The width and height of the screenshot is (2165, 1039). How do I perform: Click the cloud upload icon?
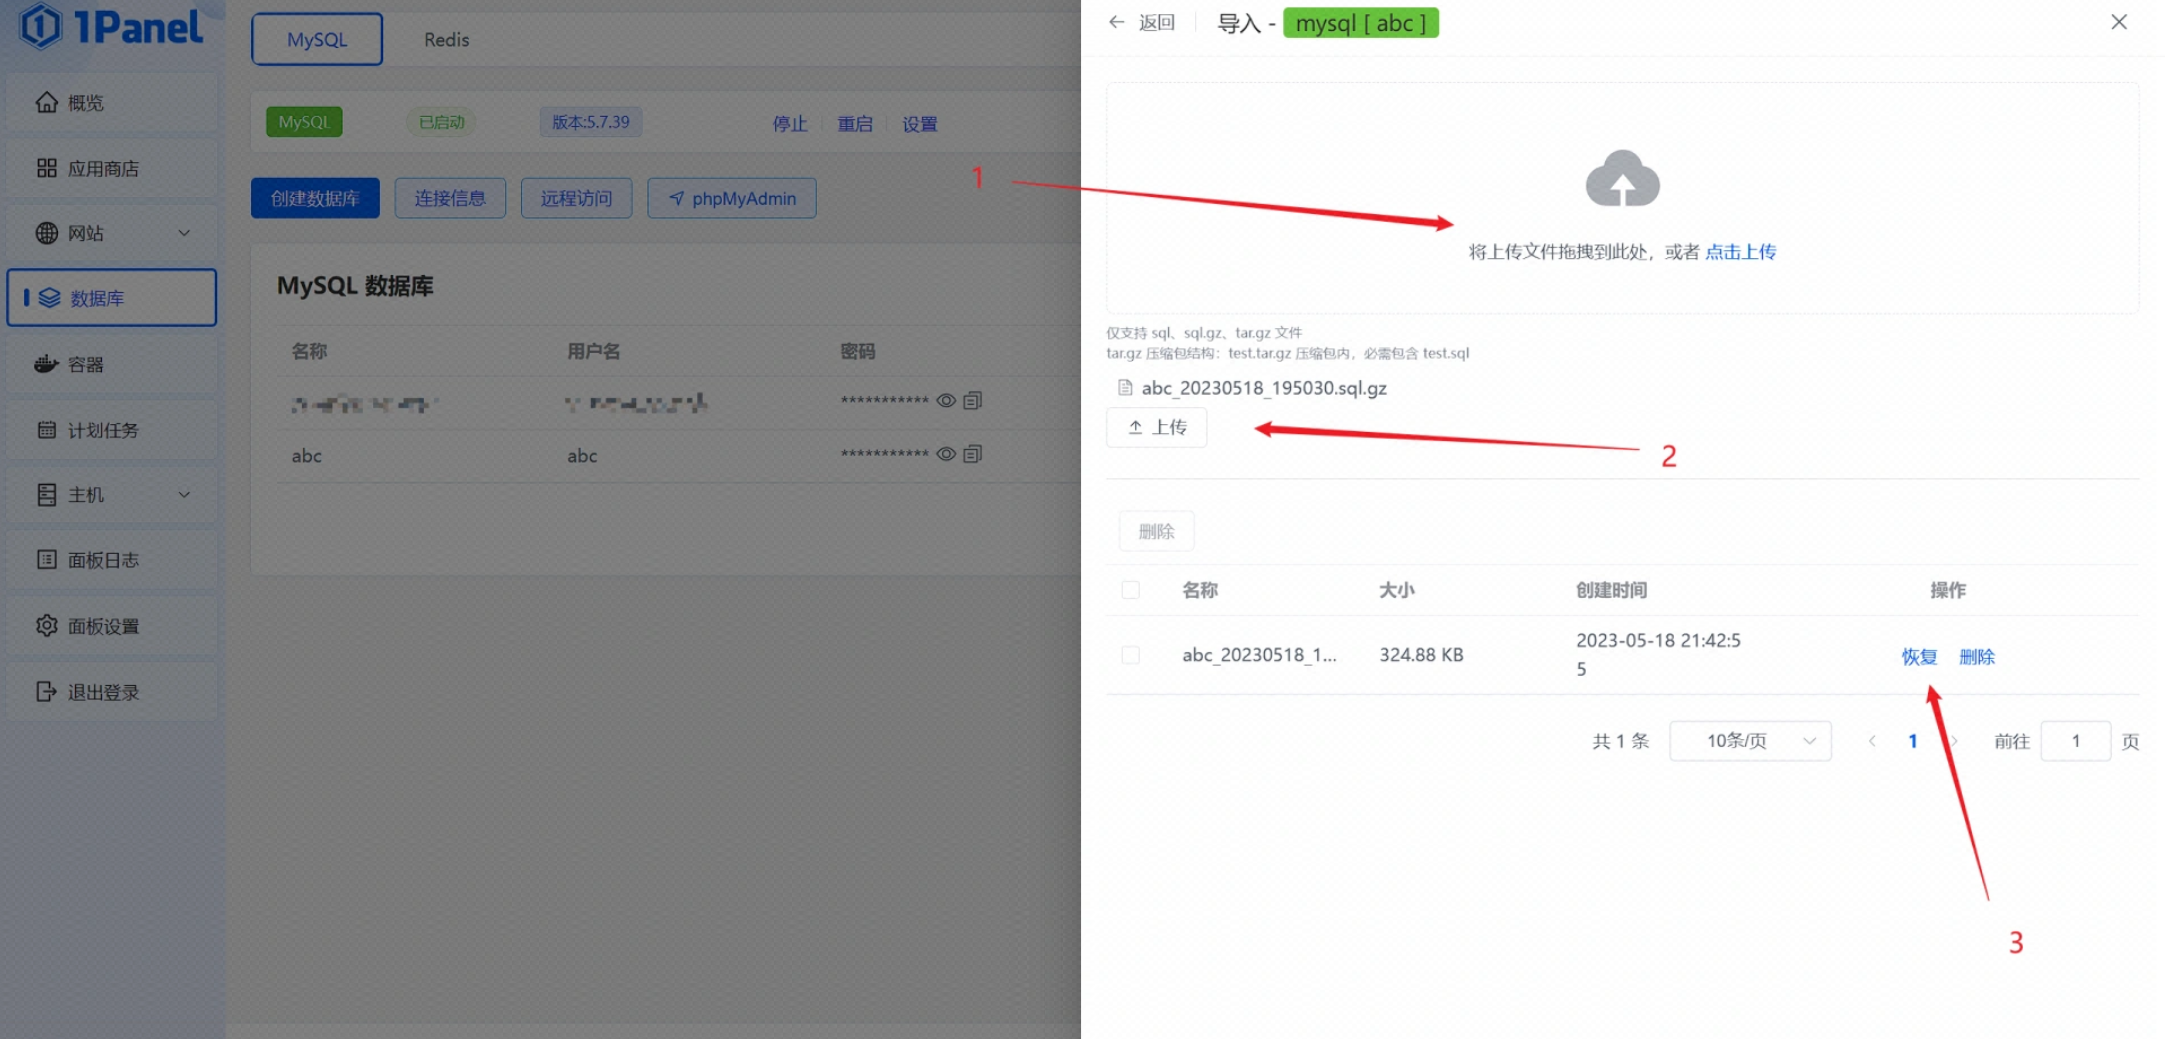(x=1622, y=180)
